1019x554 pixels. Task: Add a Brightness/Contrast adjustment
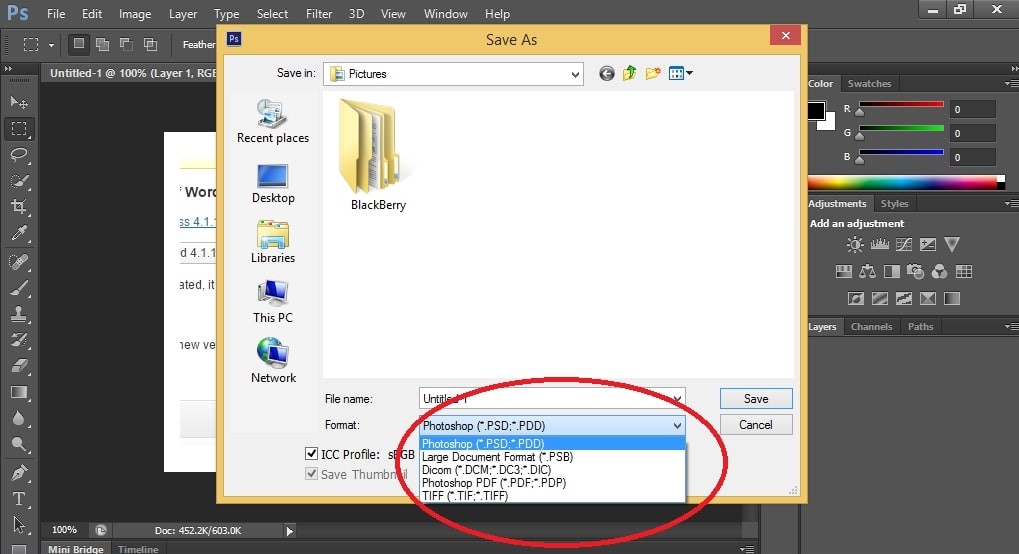tap(855, 244)
